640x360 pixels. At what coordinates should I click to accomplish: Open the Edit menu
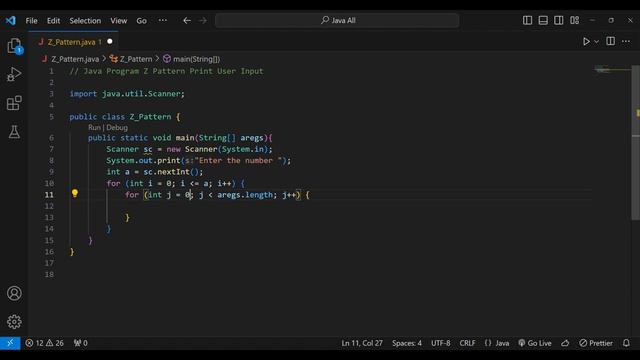click(53, 21)
